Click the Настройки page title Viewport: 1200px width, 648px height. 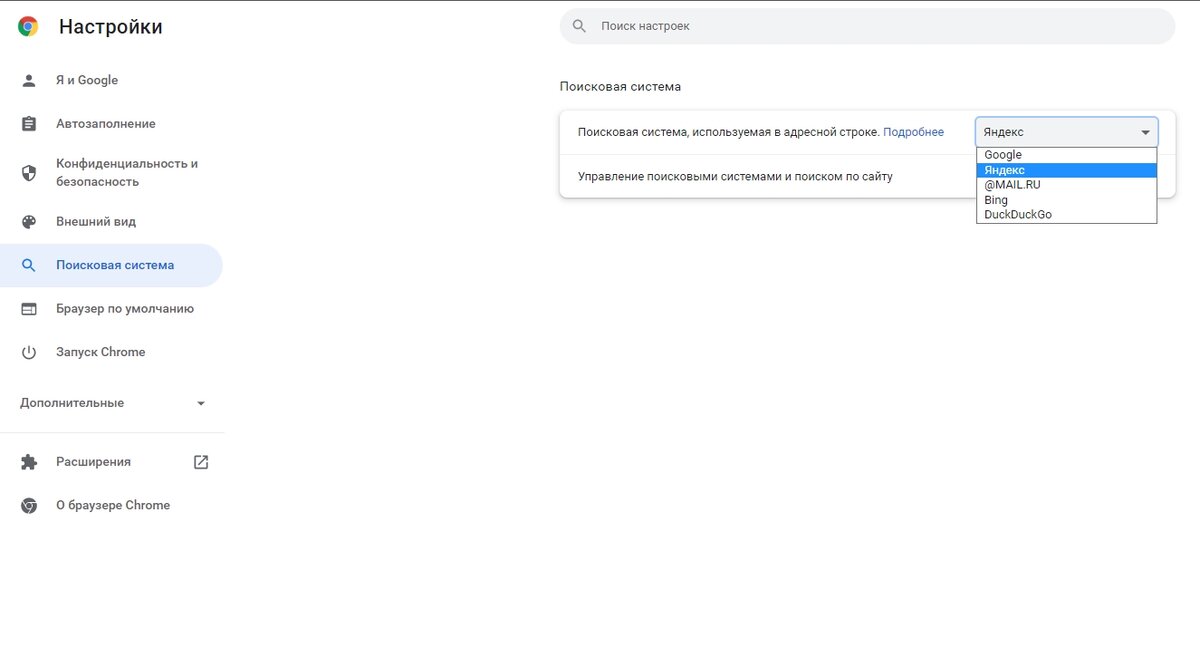point(111,27)
